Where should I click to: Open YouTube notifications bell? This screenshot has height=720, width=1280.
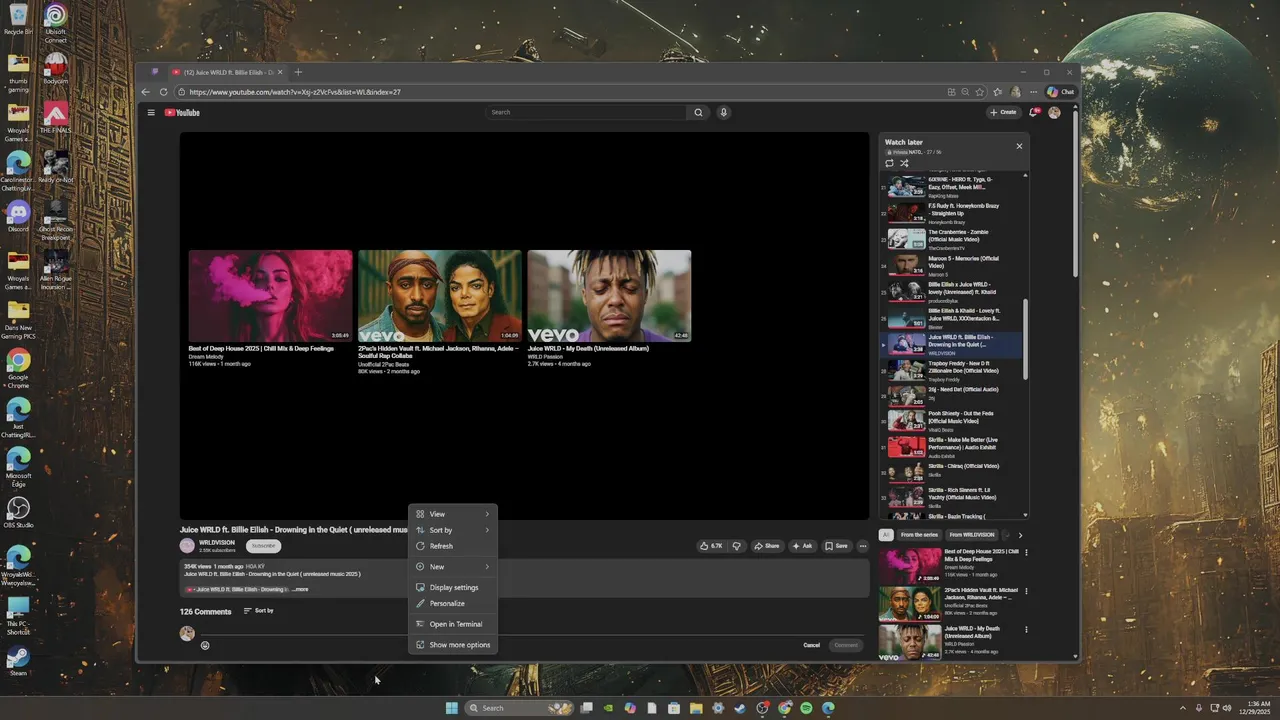[x=1034, y=112]
